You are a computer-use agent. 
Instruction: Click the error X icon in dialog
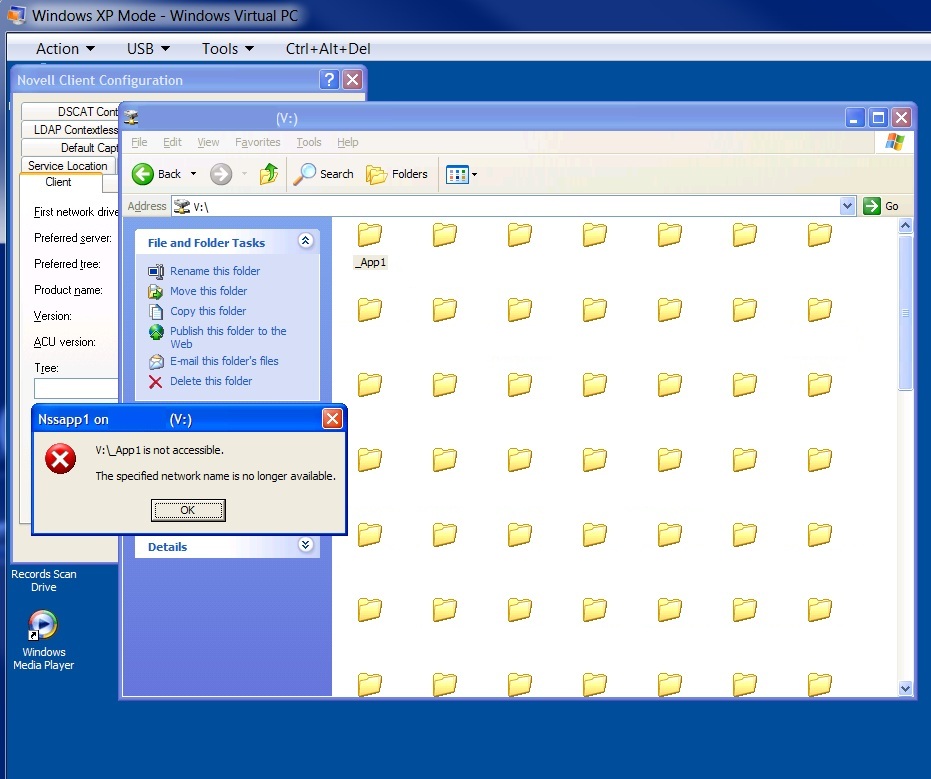(61, 458)
